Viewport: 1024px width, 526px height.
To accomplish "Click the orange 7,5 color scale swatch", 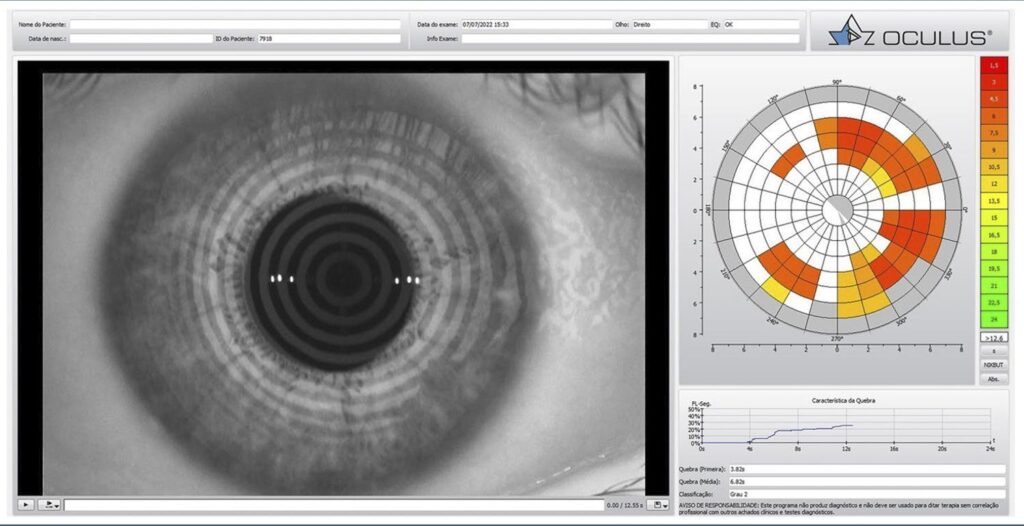I will (x=994, y=132).
